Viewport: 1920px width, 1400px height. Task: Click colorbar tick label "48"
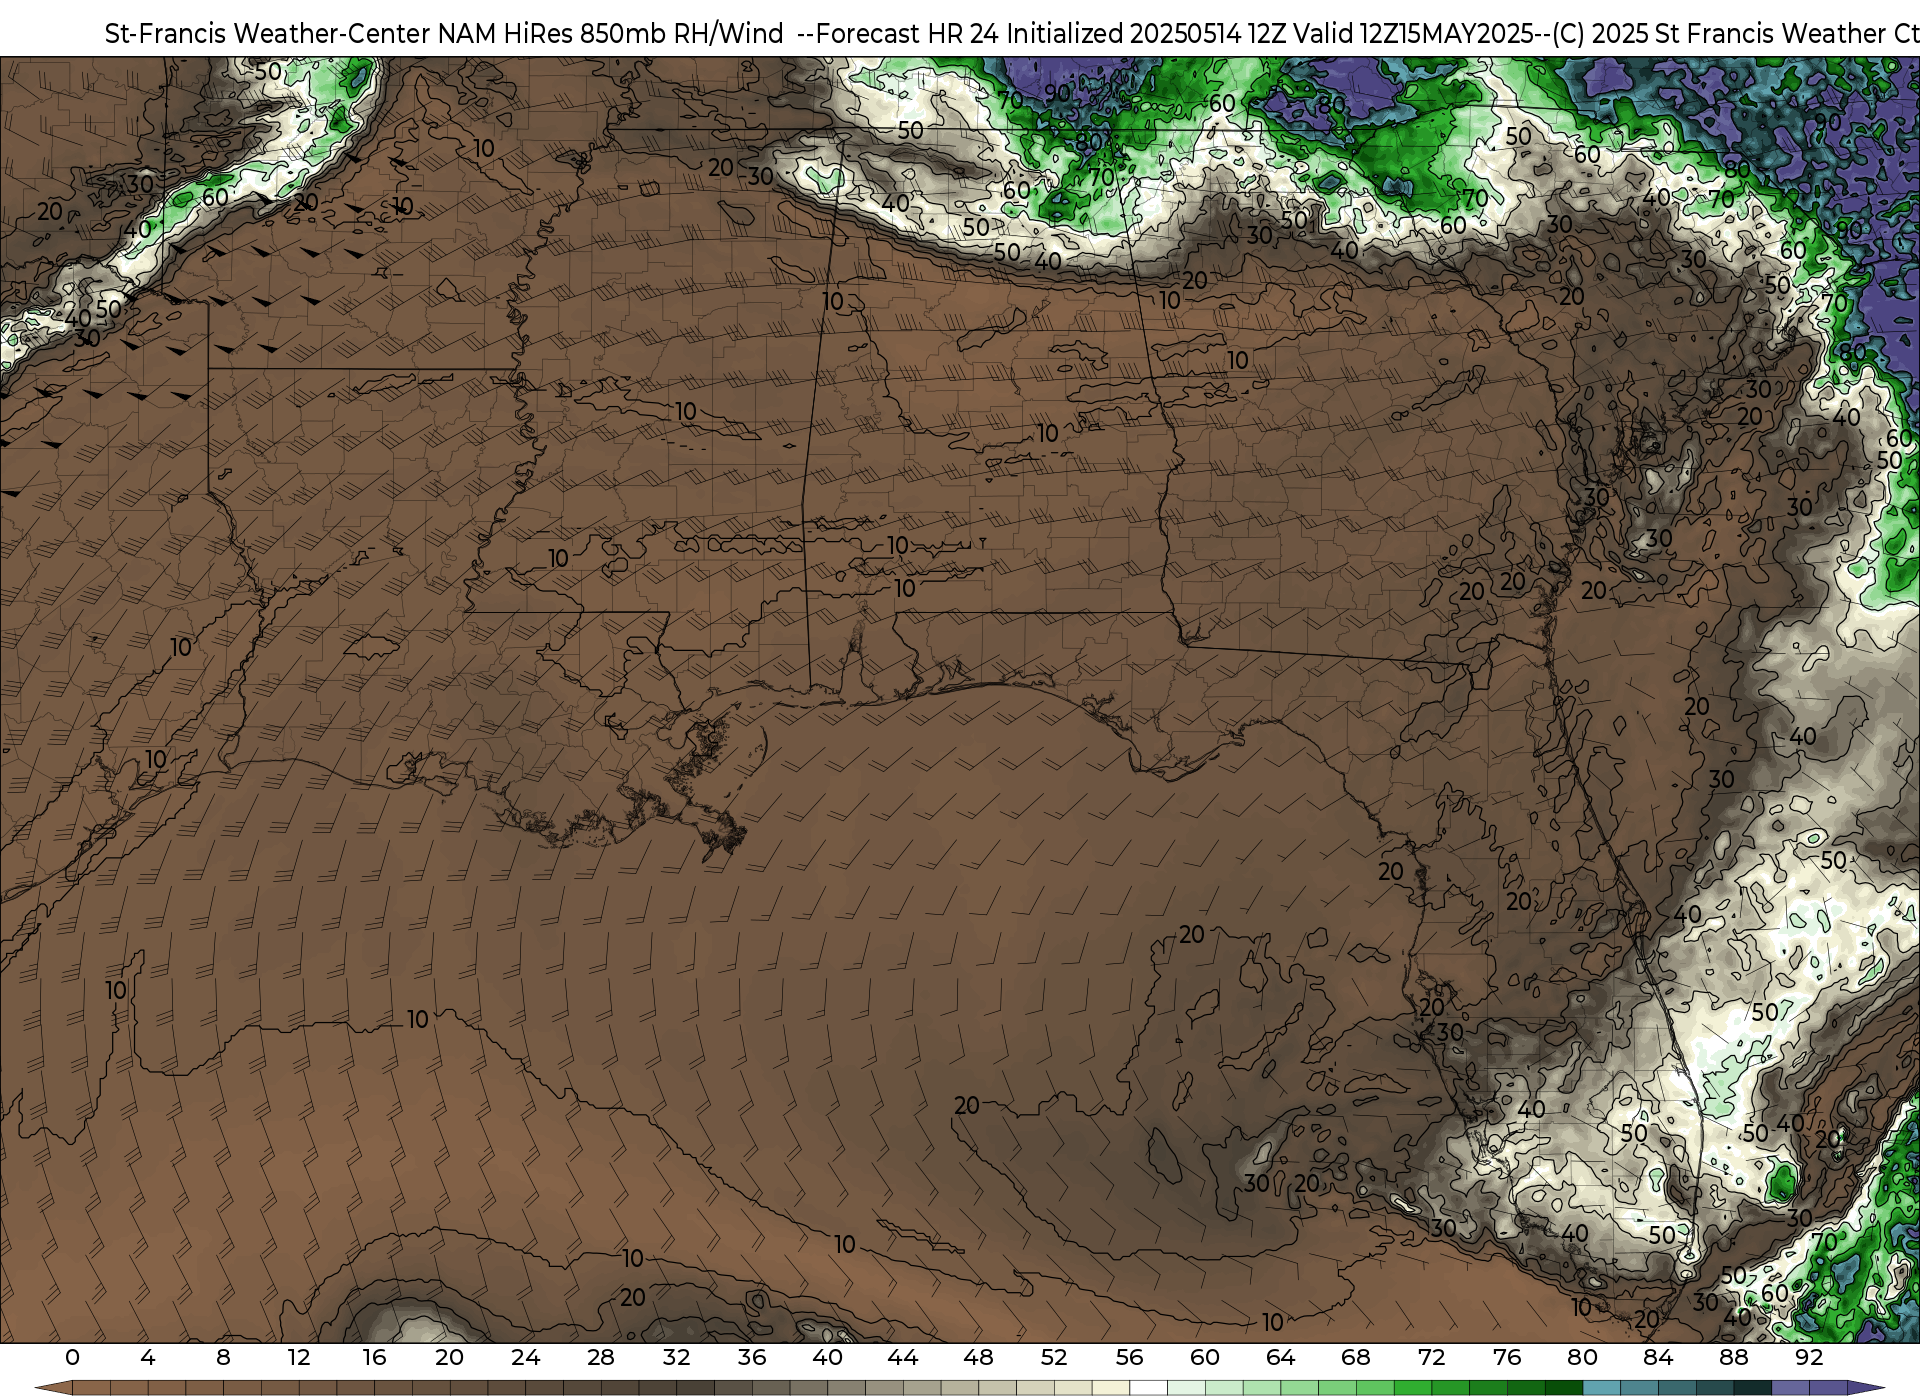(978, 1358)
